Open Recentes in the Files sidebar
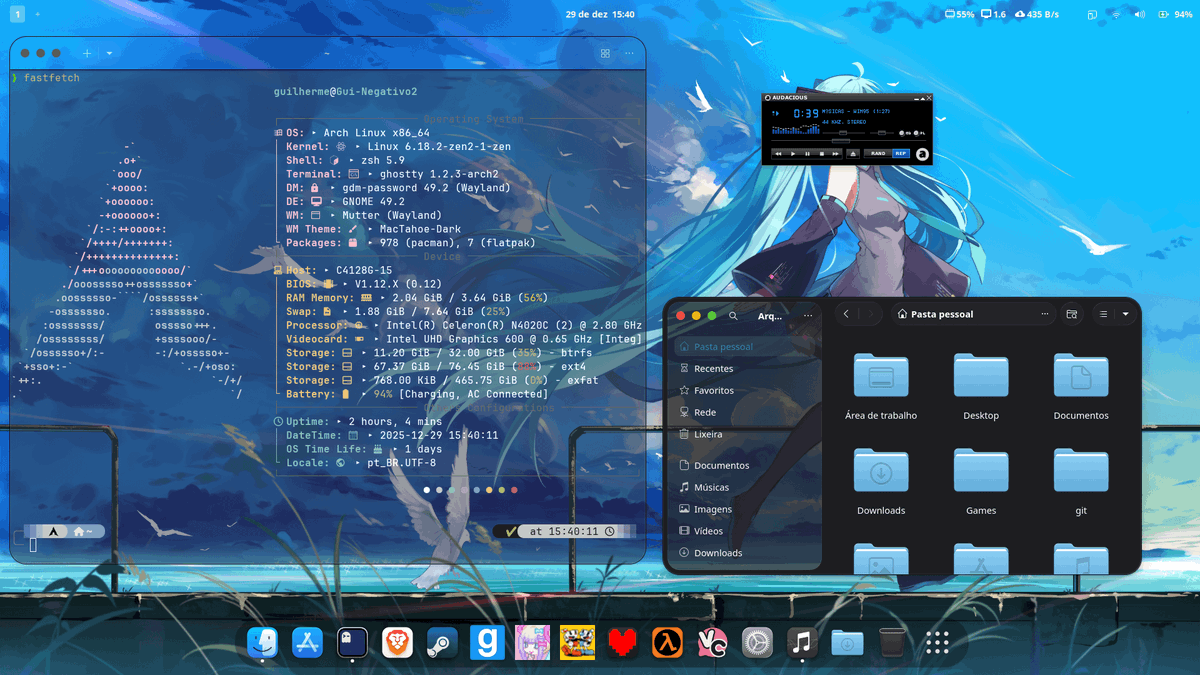 point(745,369)
